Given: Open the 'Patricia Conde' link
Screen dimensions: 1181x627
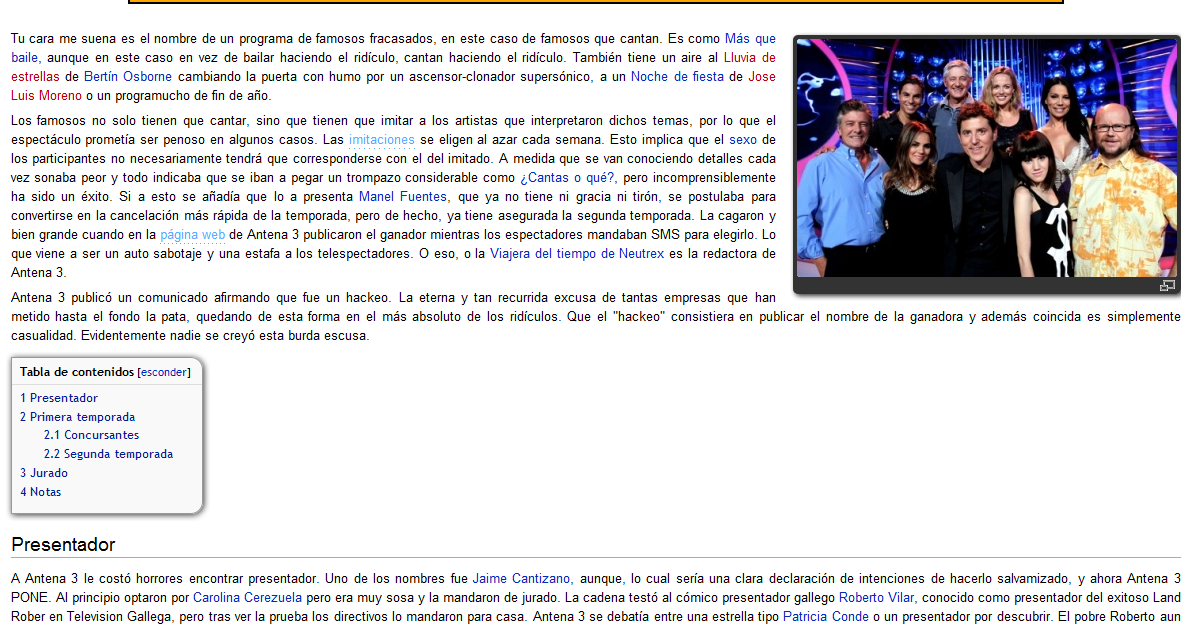Looking at the screenshot, I should click(826, 616).
